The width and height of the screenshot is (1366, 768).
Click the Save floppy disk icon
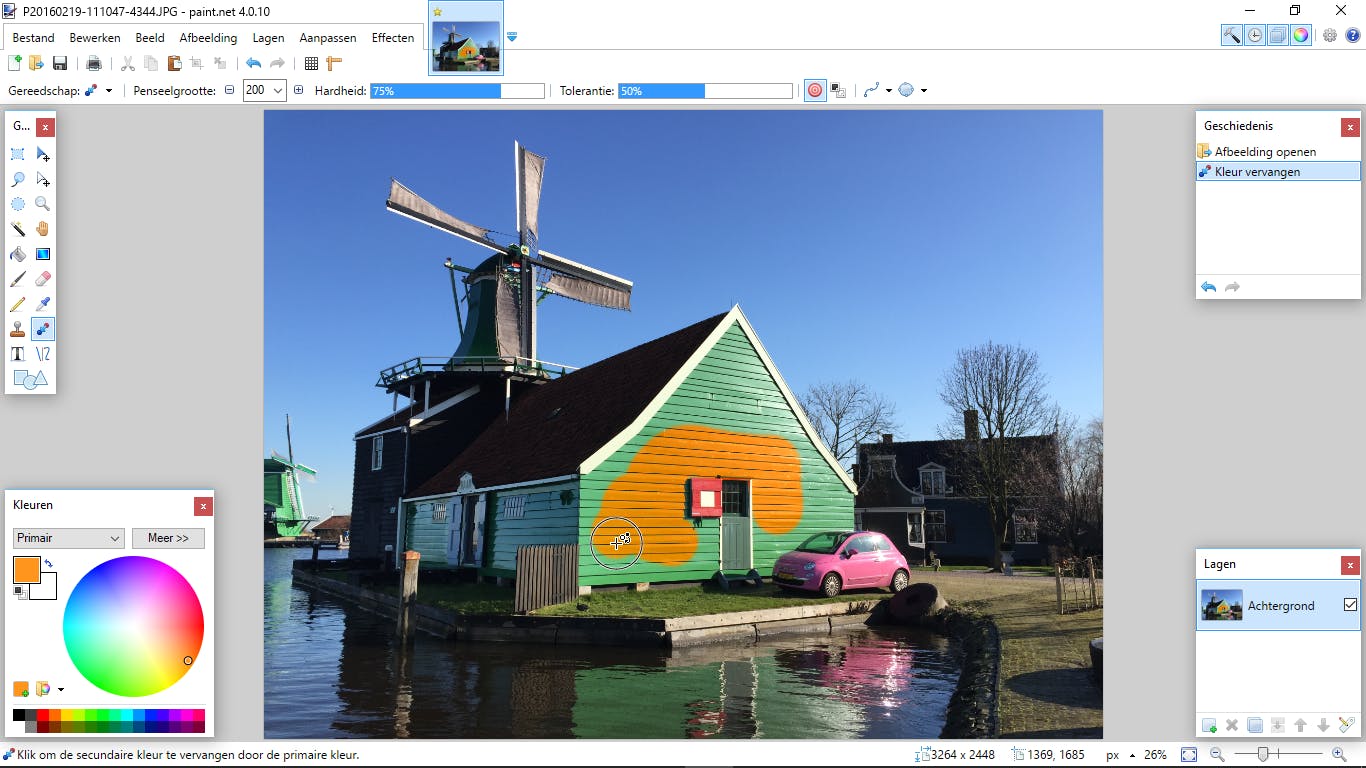click(x=60, y=64)
